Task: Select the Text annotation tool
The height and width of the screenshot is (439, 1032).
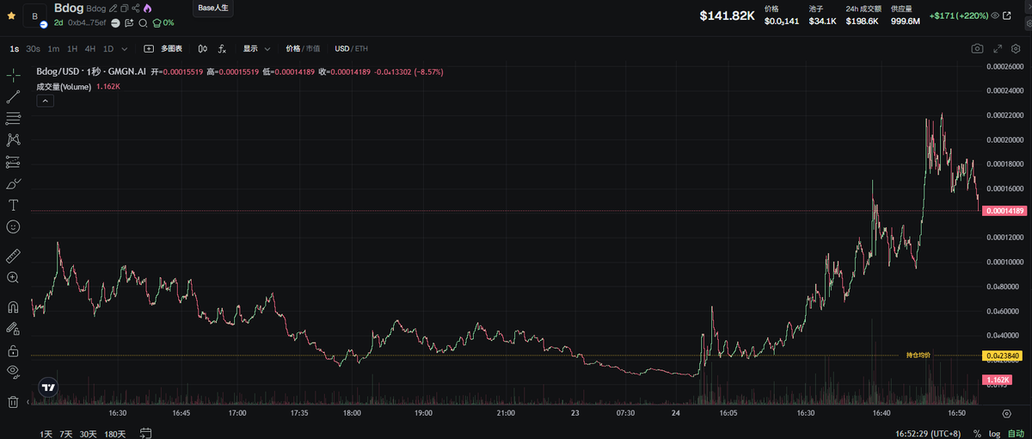Action: [x=14, y=205]
